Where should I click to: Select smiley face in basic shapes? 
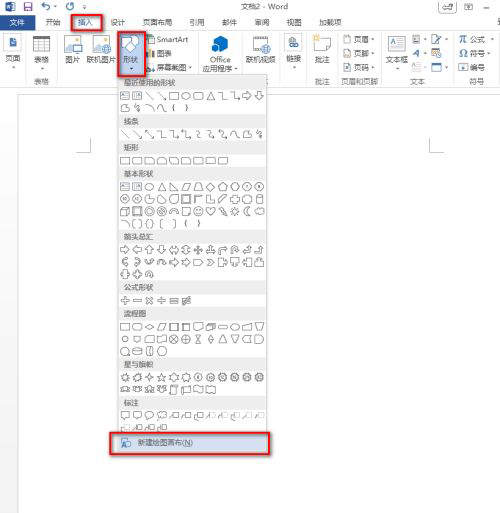pyautogui.click(x=198, y=211)
